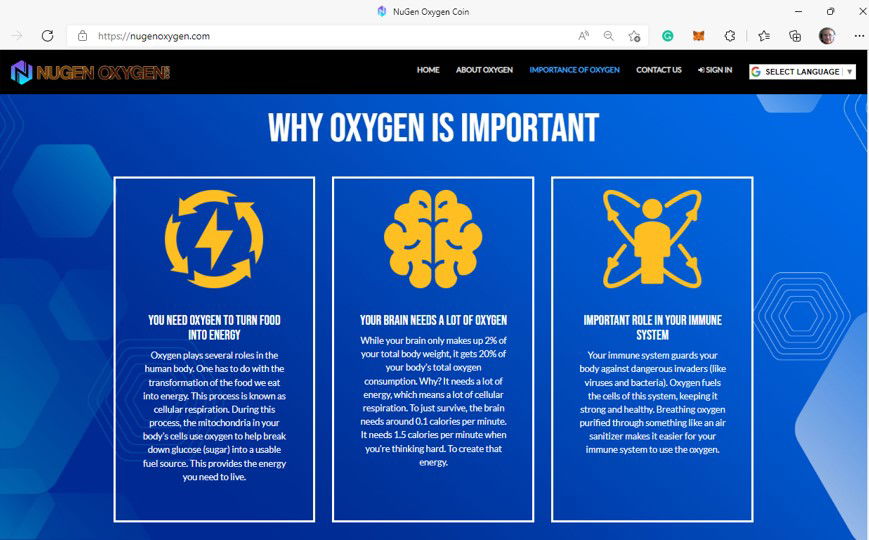Open the Contact Us page

pos(658,70)
